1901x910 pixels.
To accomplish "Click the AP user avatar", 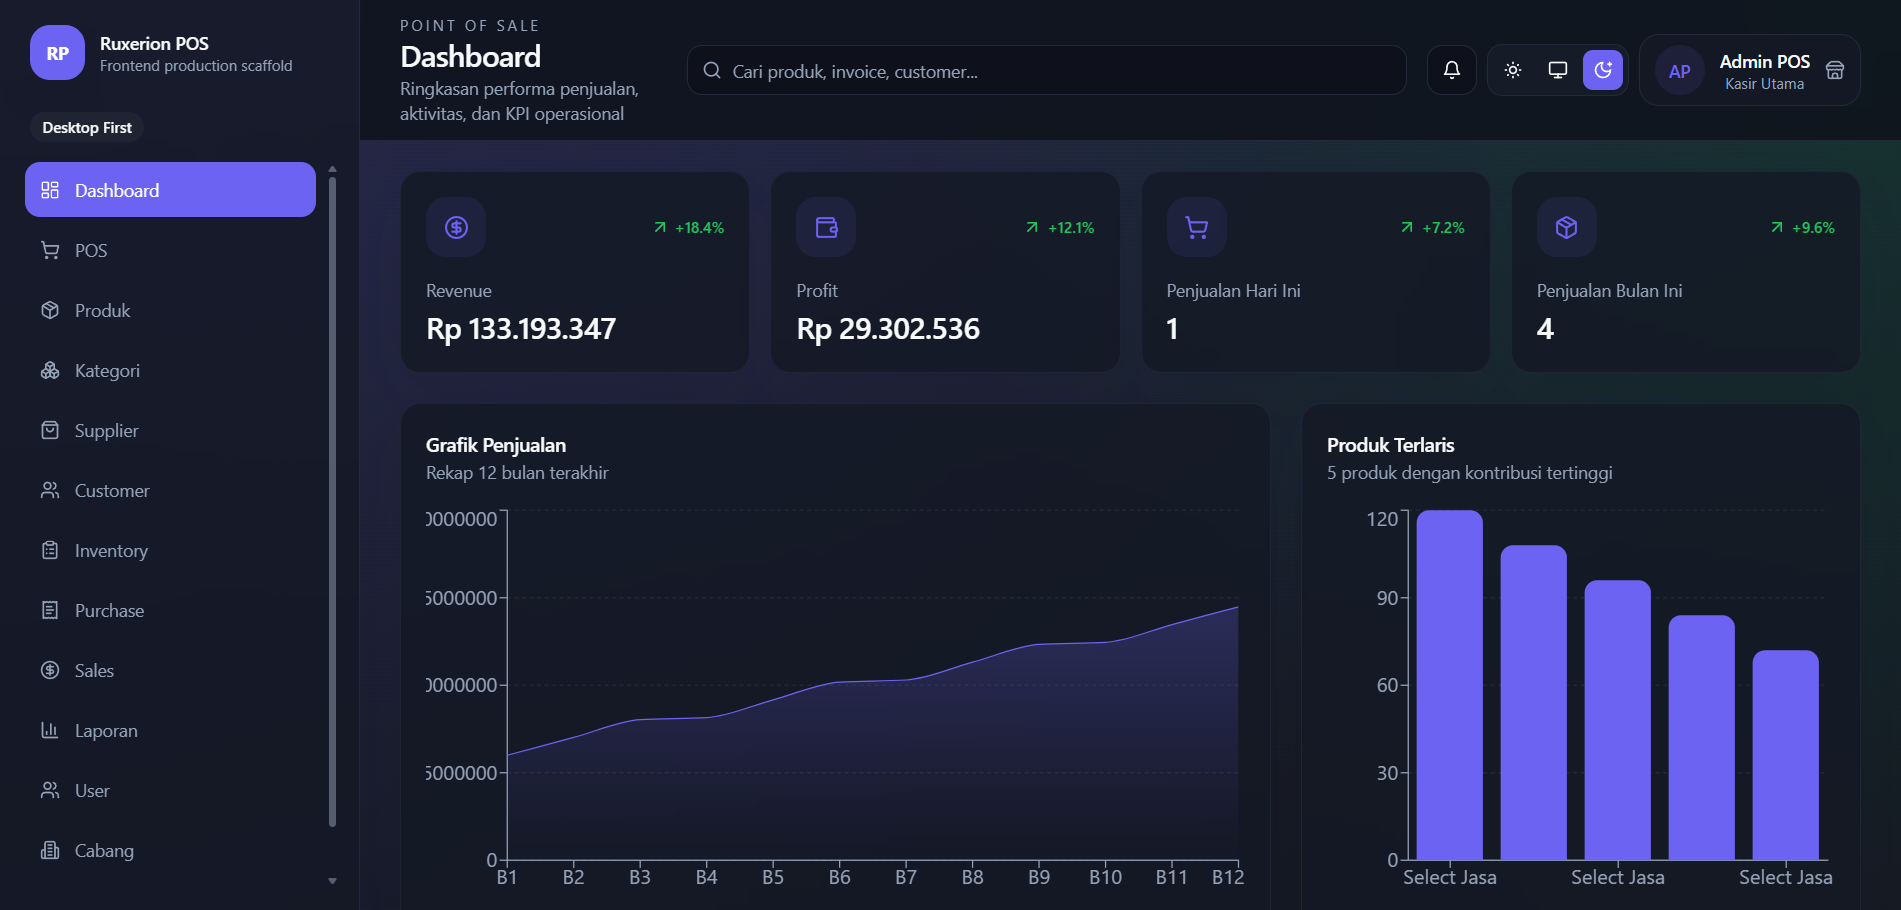I will (x=1680, y=71).
